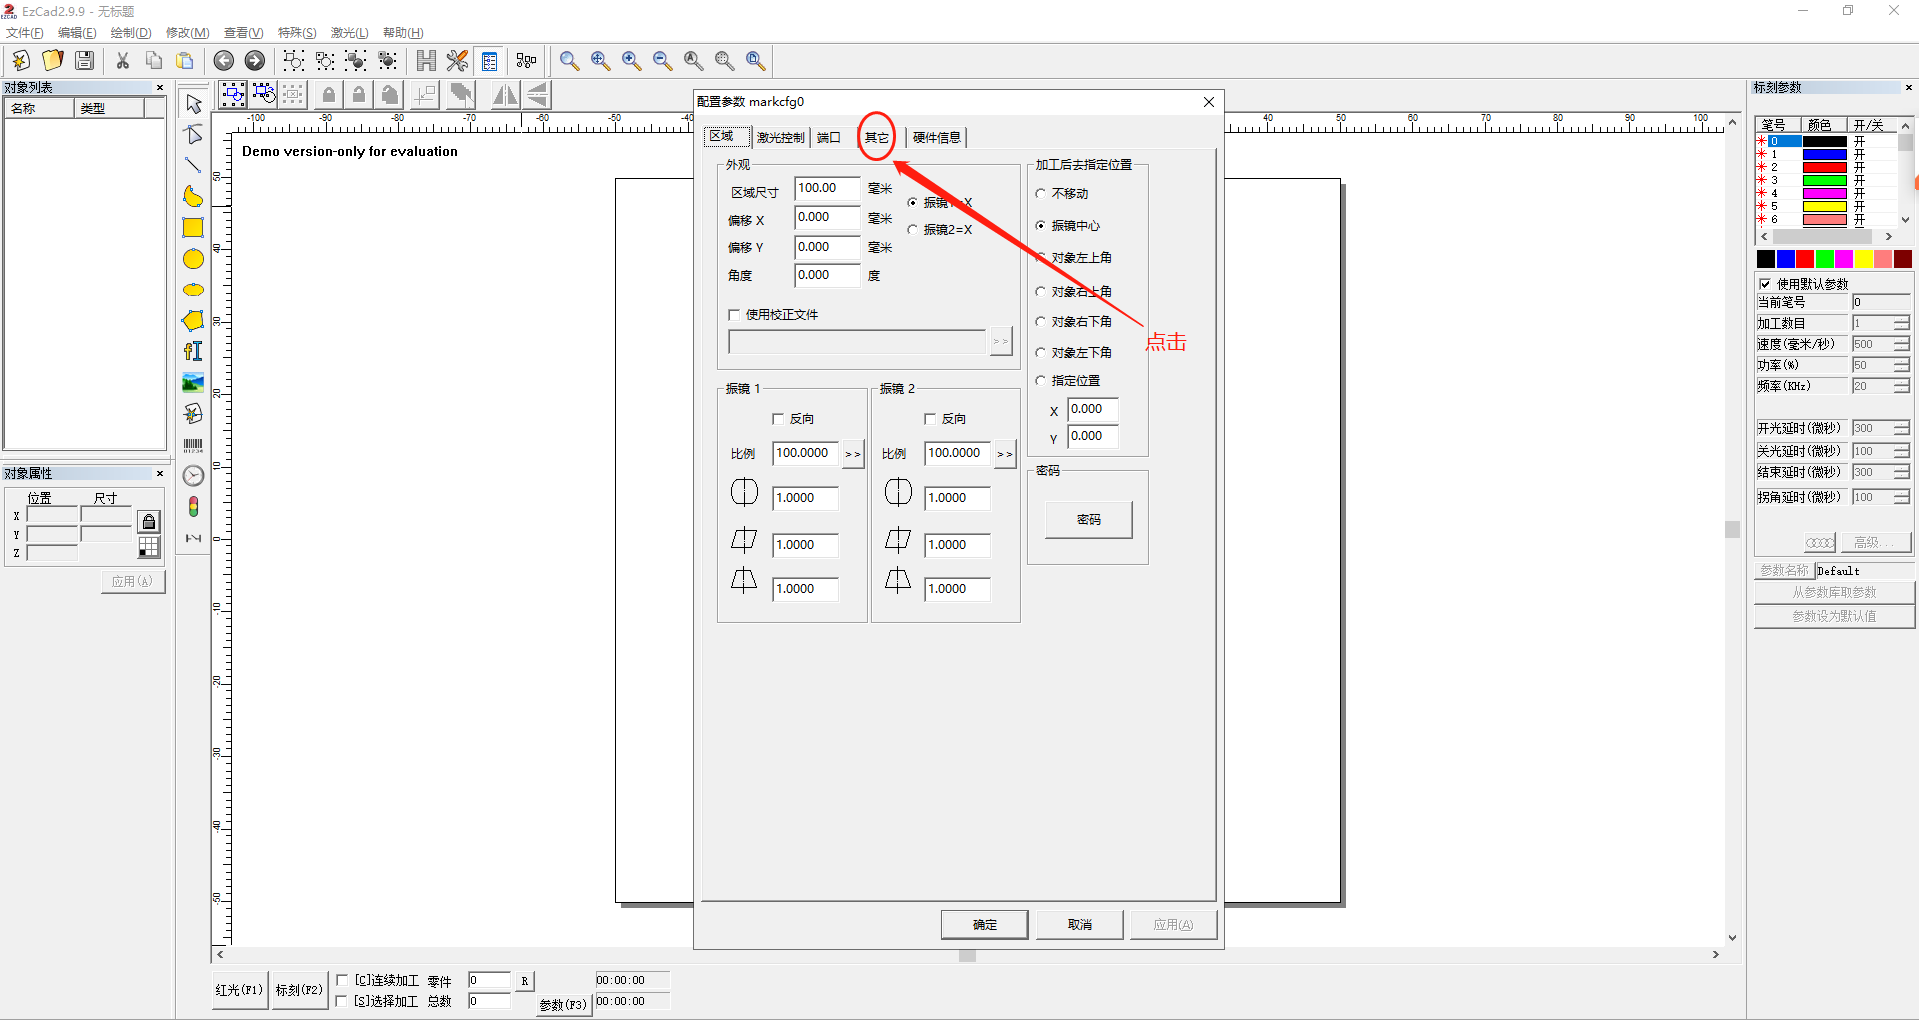The image size is (1919, 1021).
Task: Open correction file browse >> button
Action: pos(1000,342)
